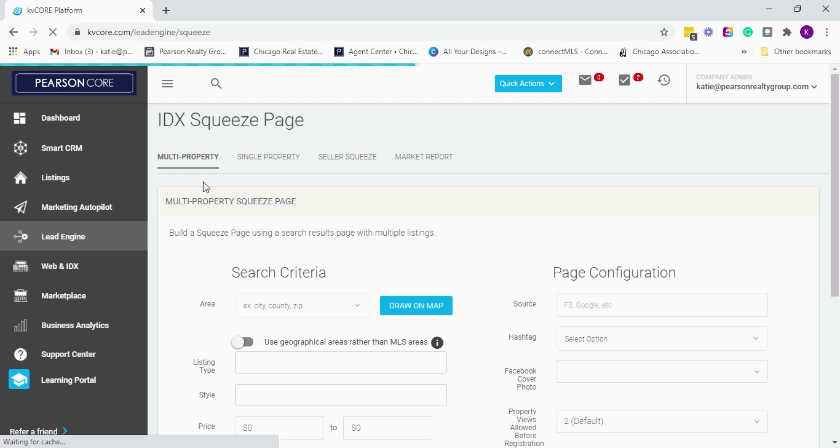The width and height of the screenshot is (840, 448).
Task: Open the Business Analytics bar chart icon
Action: coord(20,325)
